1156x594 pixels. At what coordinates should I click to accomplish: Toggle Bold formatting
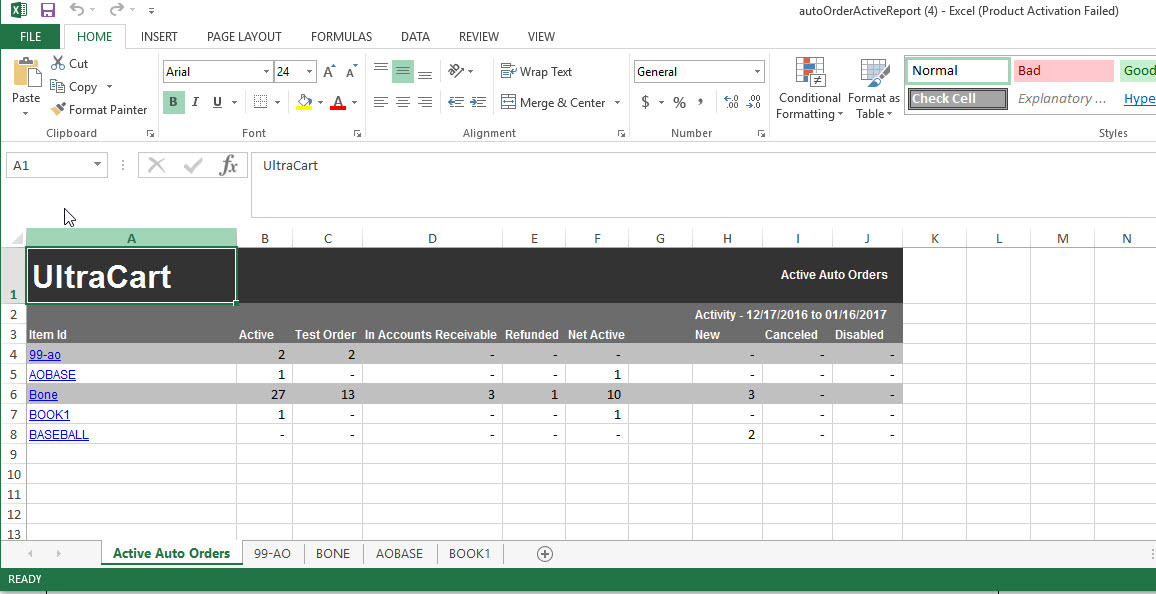point(173,102)
